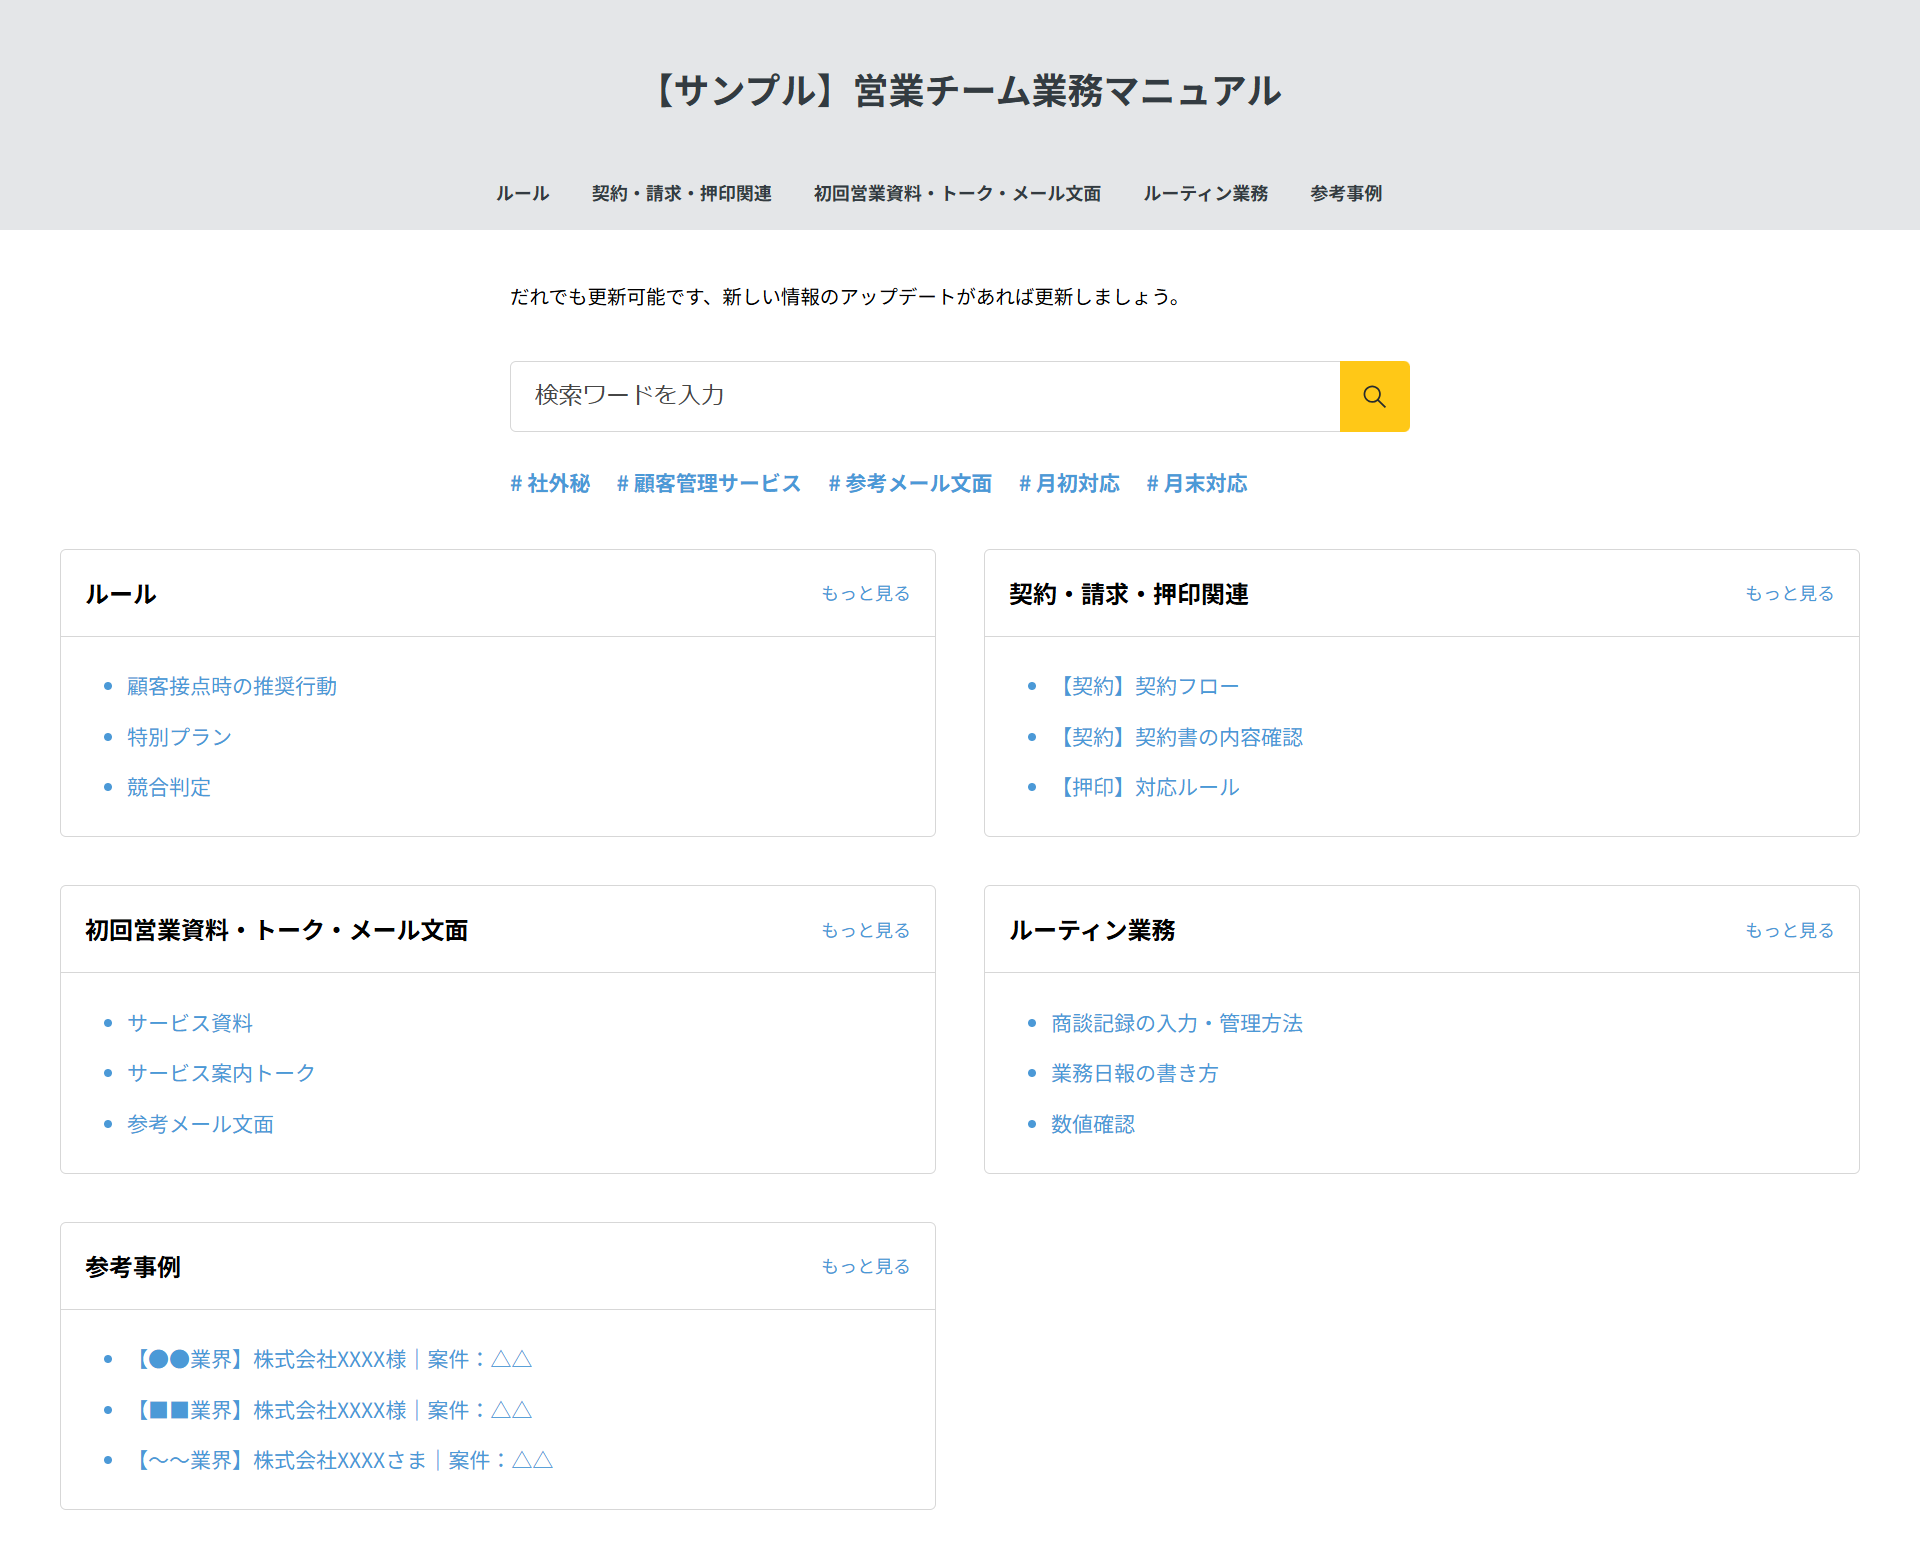The width and height of the screenshot is (1920, 1558).
Task: Click the 検索ワードを入力 search field
Action: [900, 396]
